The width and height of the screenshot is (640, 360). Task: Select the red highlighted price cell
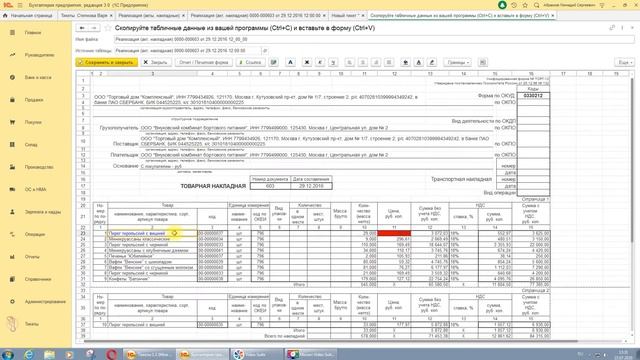394,233
